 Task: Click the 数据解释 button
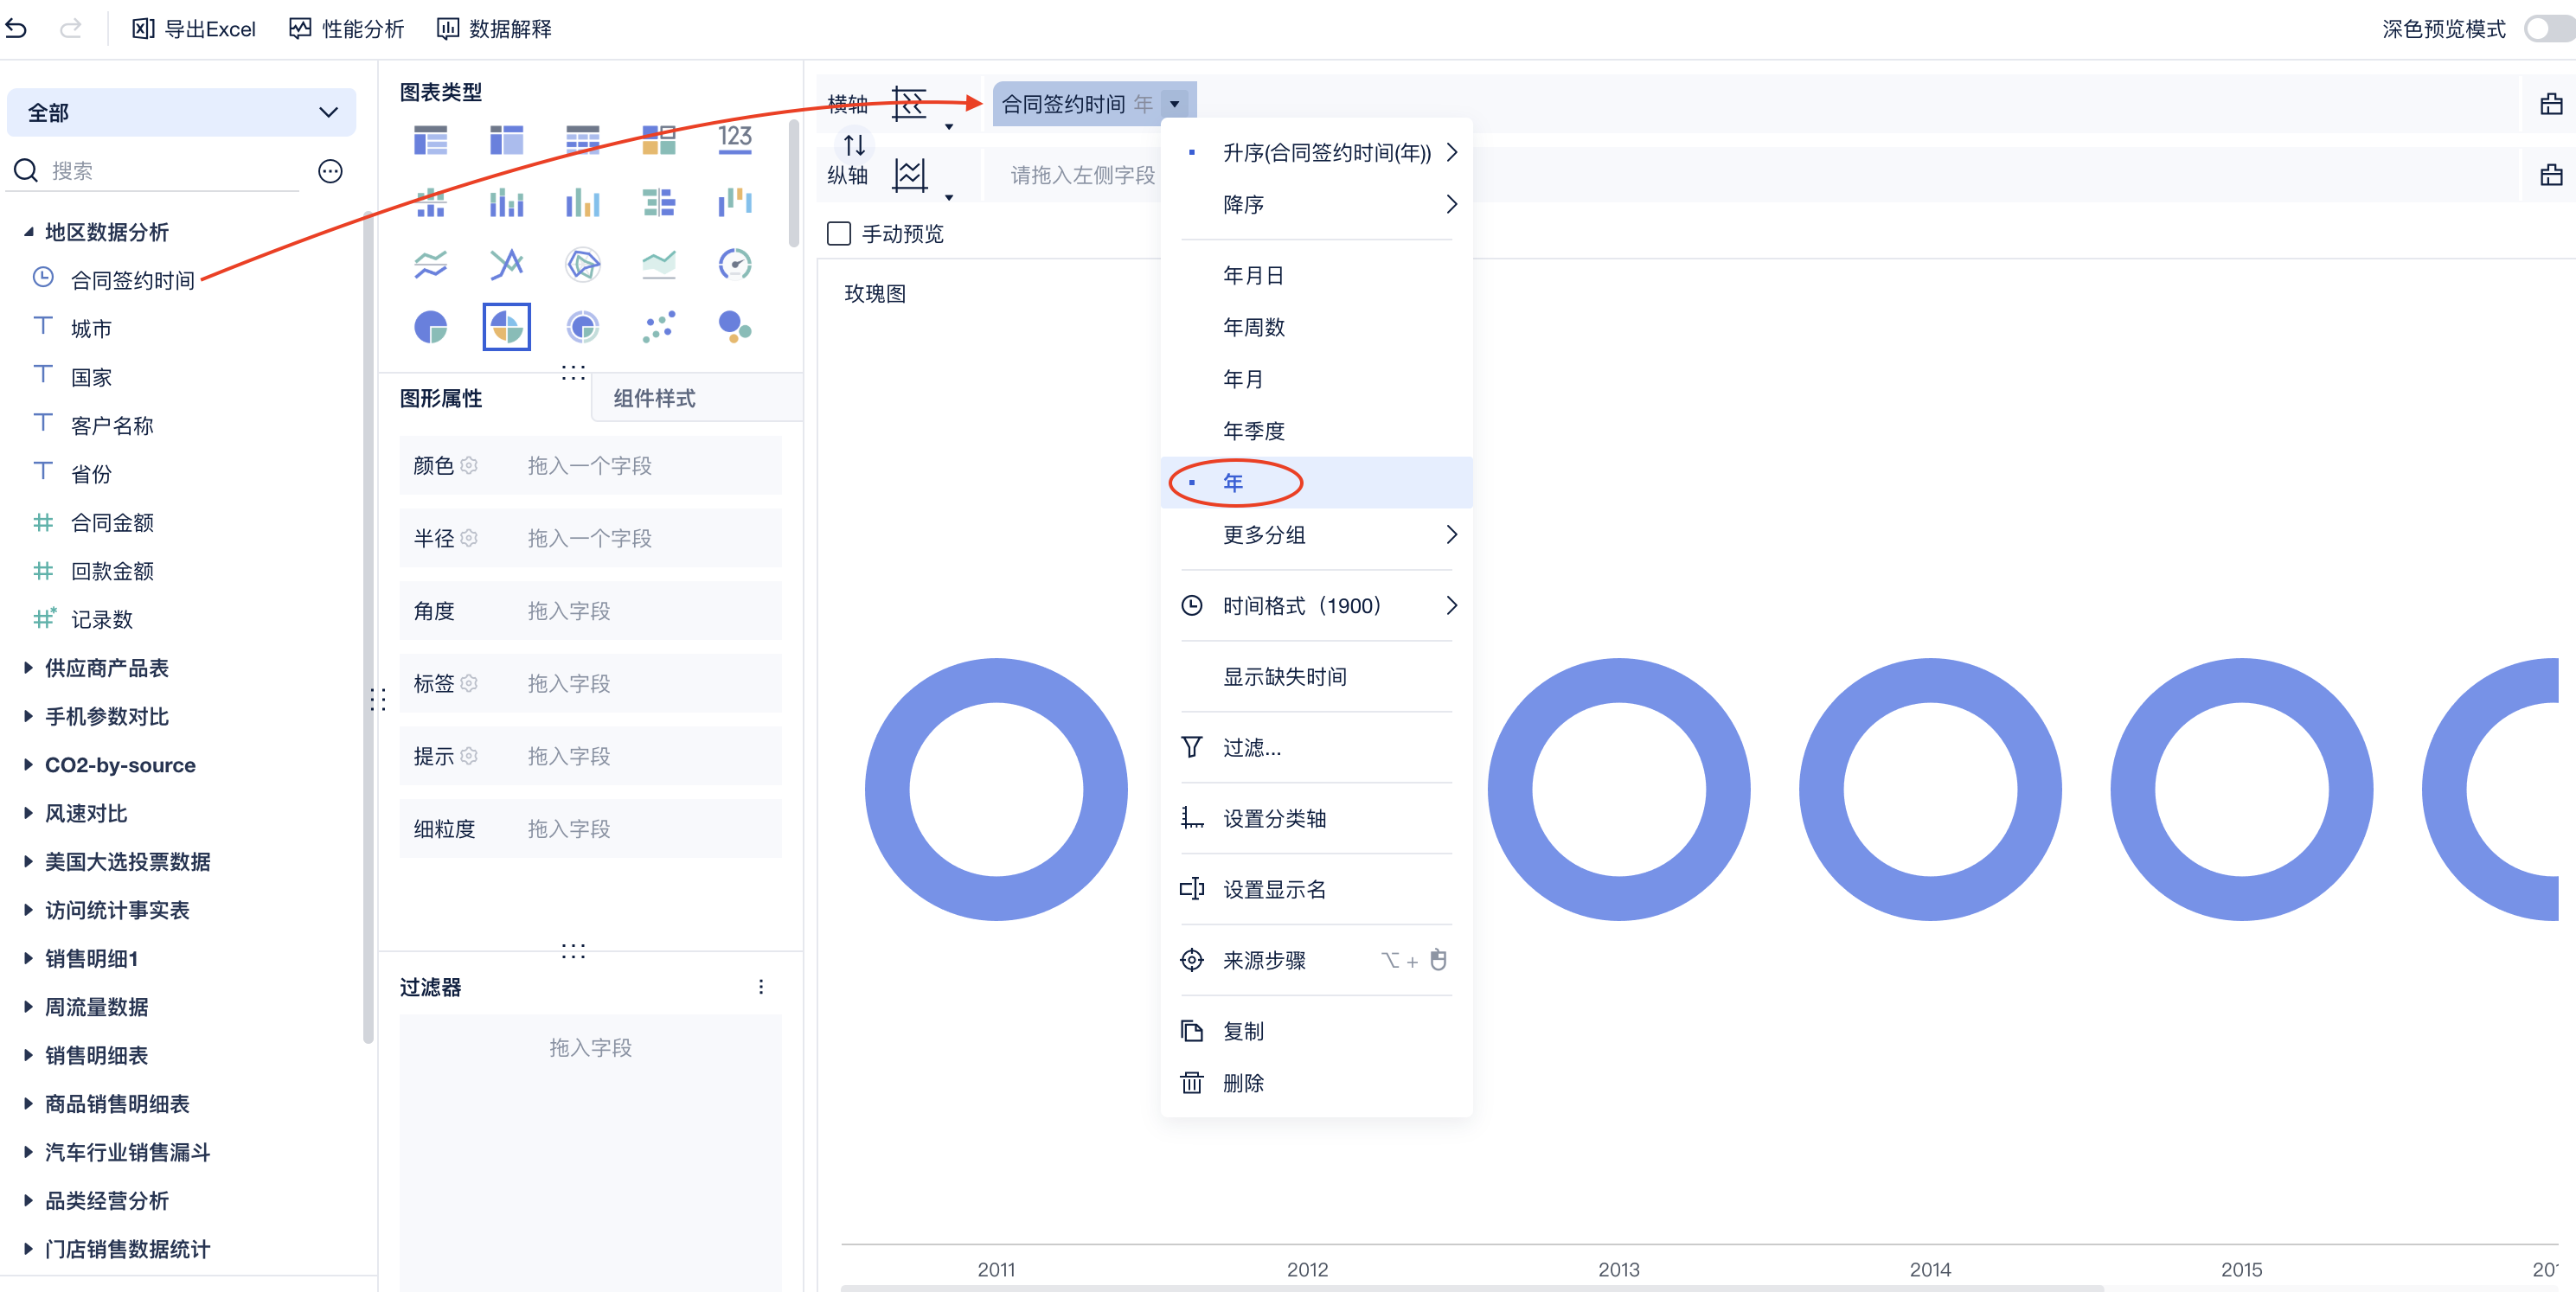[x=495, y=29]
